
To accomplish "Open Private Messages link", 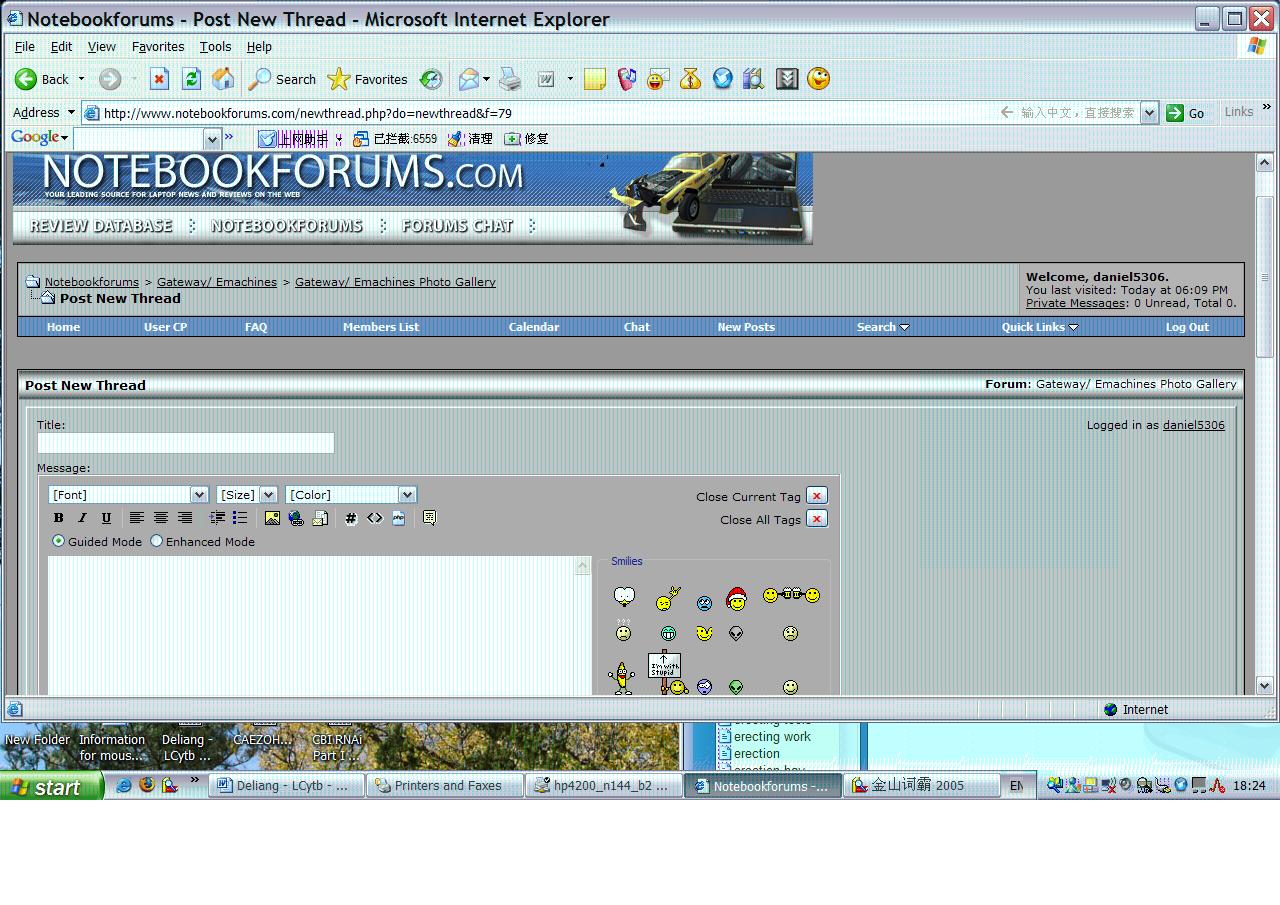I will [1075, 303].
